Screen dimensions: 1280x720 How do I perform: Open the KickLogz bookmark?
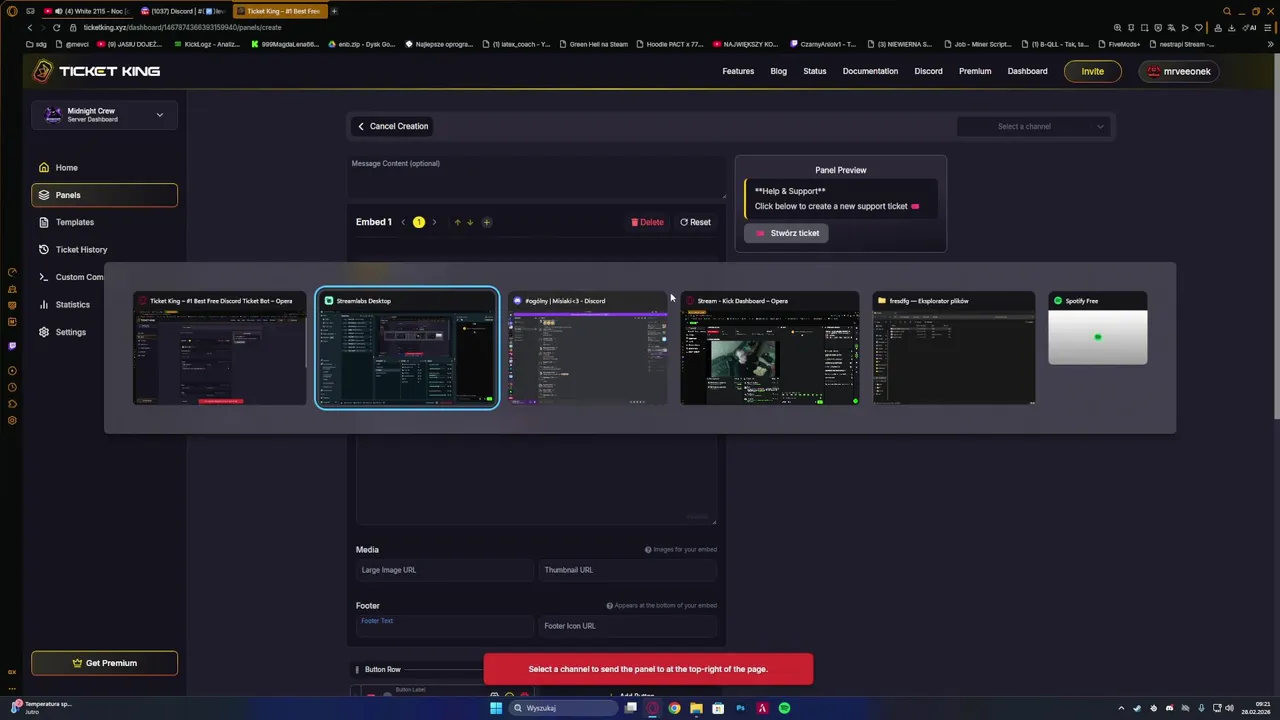(208, 44)
